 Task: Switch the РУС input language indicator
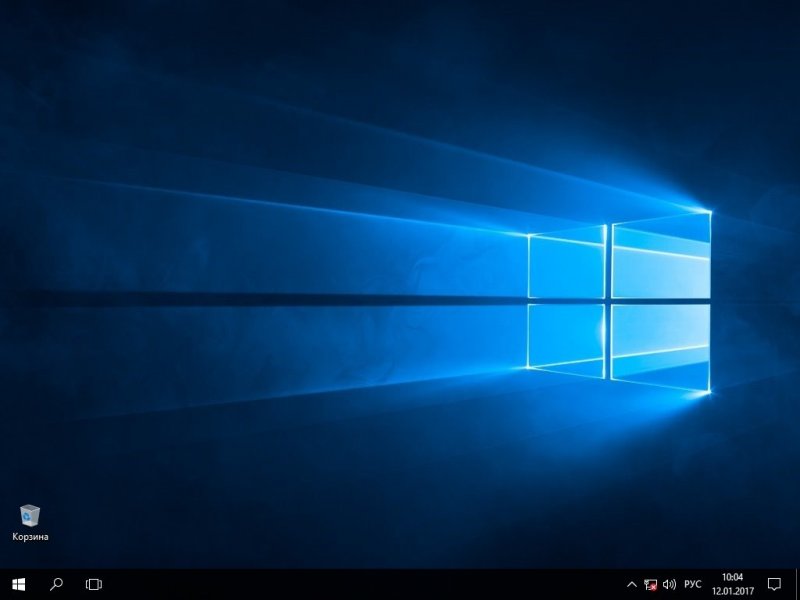pos(692,585)
